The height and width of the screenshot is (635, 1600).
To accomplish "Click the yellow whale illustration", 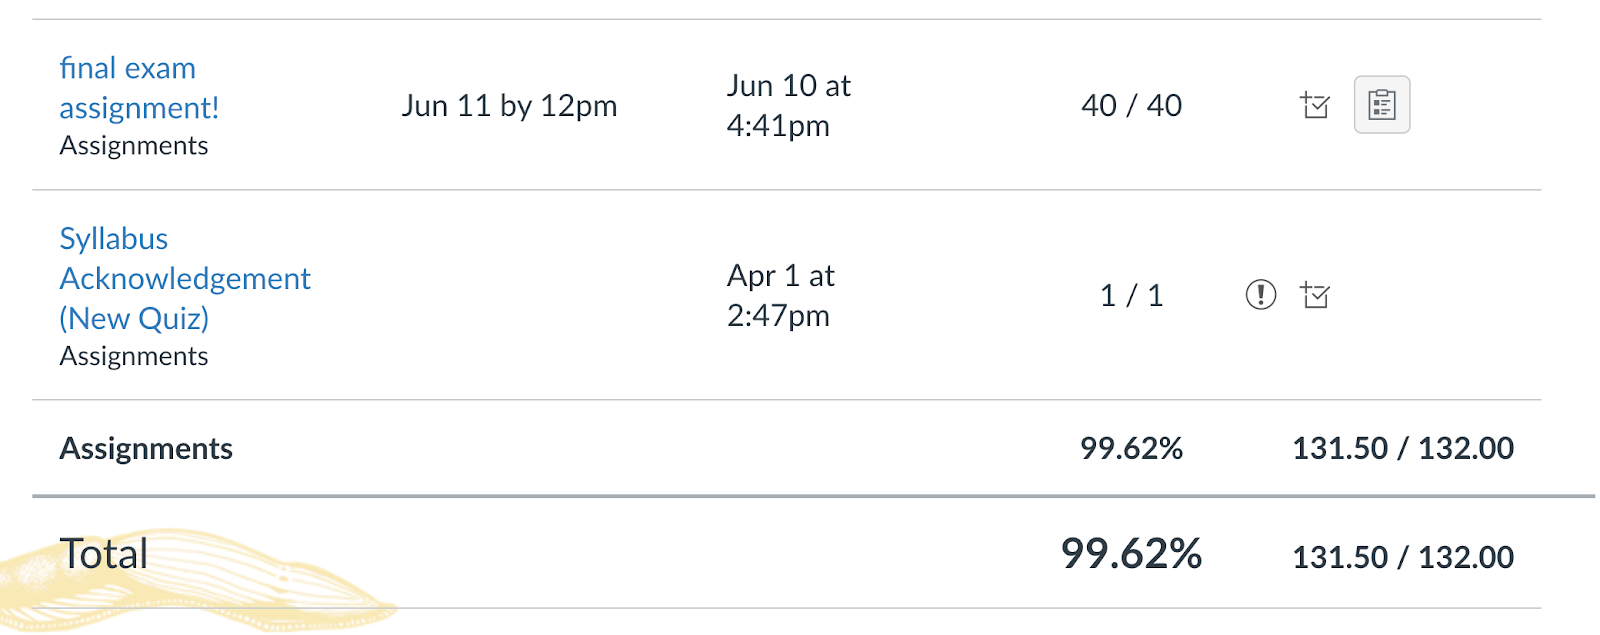I will [250, 590].
